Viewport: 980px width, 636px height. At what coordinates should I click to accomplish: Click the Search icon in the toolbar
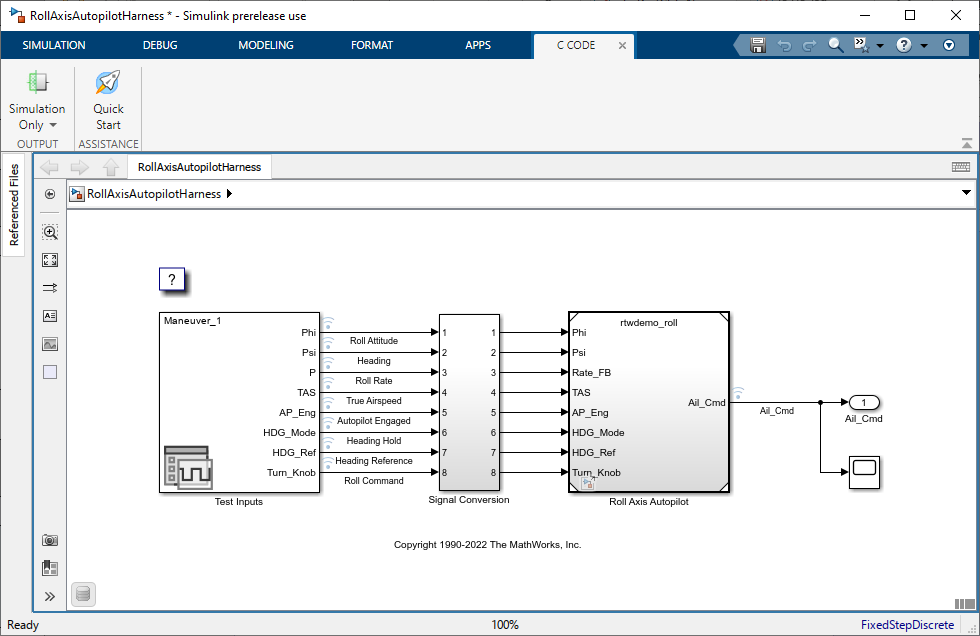pos(835,45)
